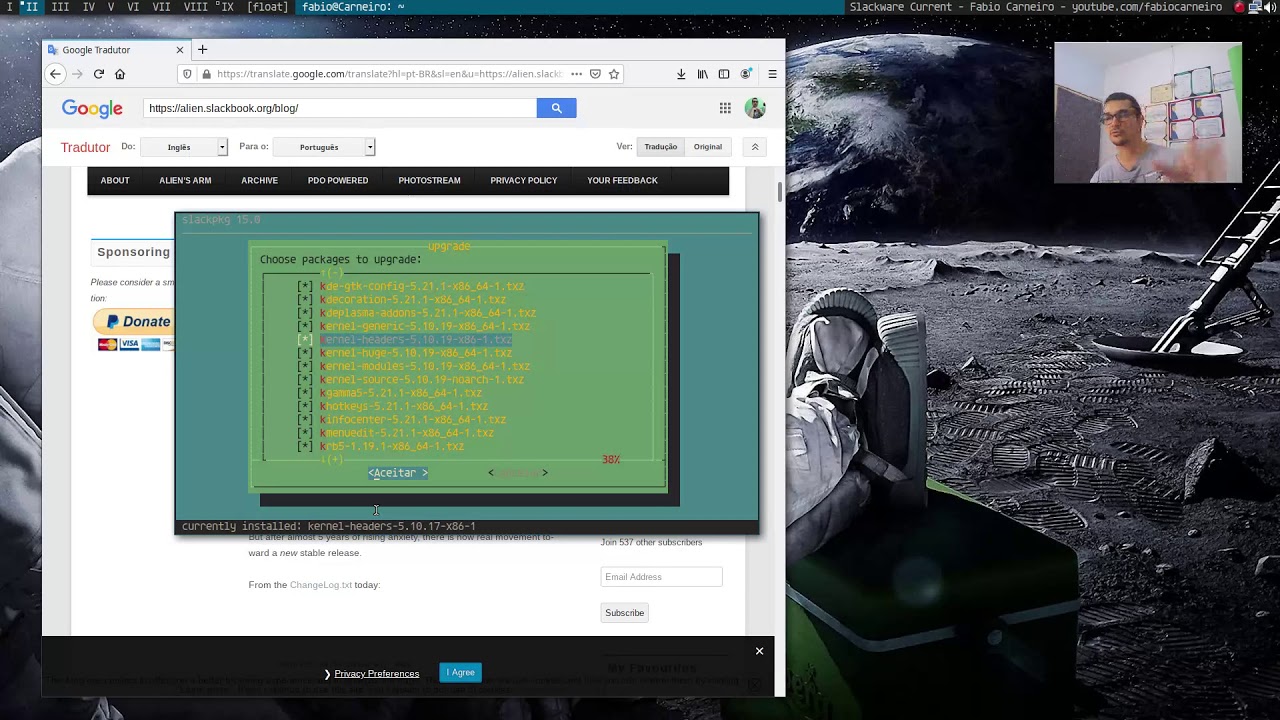Close the Google Tradutor tab
This screenshot has width=1280, height=720.
click(x=180, y=50)
